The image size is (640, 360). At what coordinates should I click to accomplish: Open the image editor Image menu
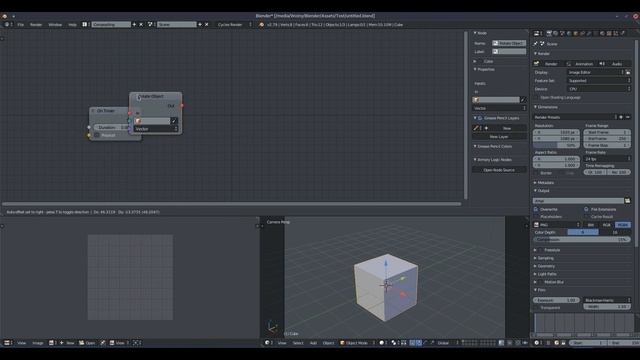(x=38, y=343)
